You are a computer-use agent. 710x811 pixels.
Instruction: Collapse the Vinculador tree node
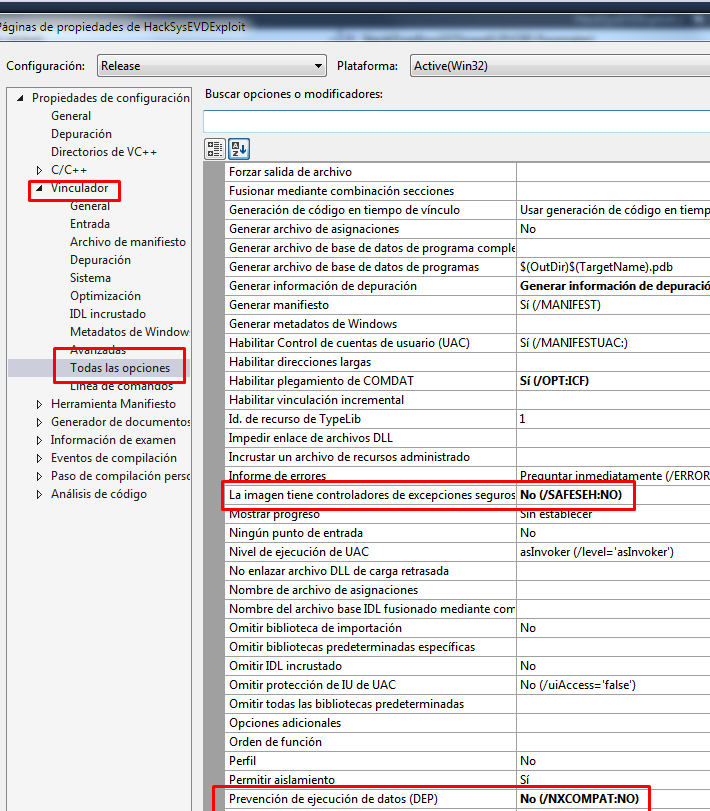pyautogui.click(x=39, y=188)
